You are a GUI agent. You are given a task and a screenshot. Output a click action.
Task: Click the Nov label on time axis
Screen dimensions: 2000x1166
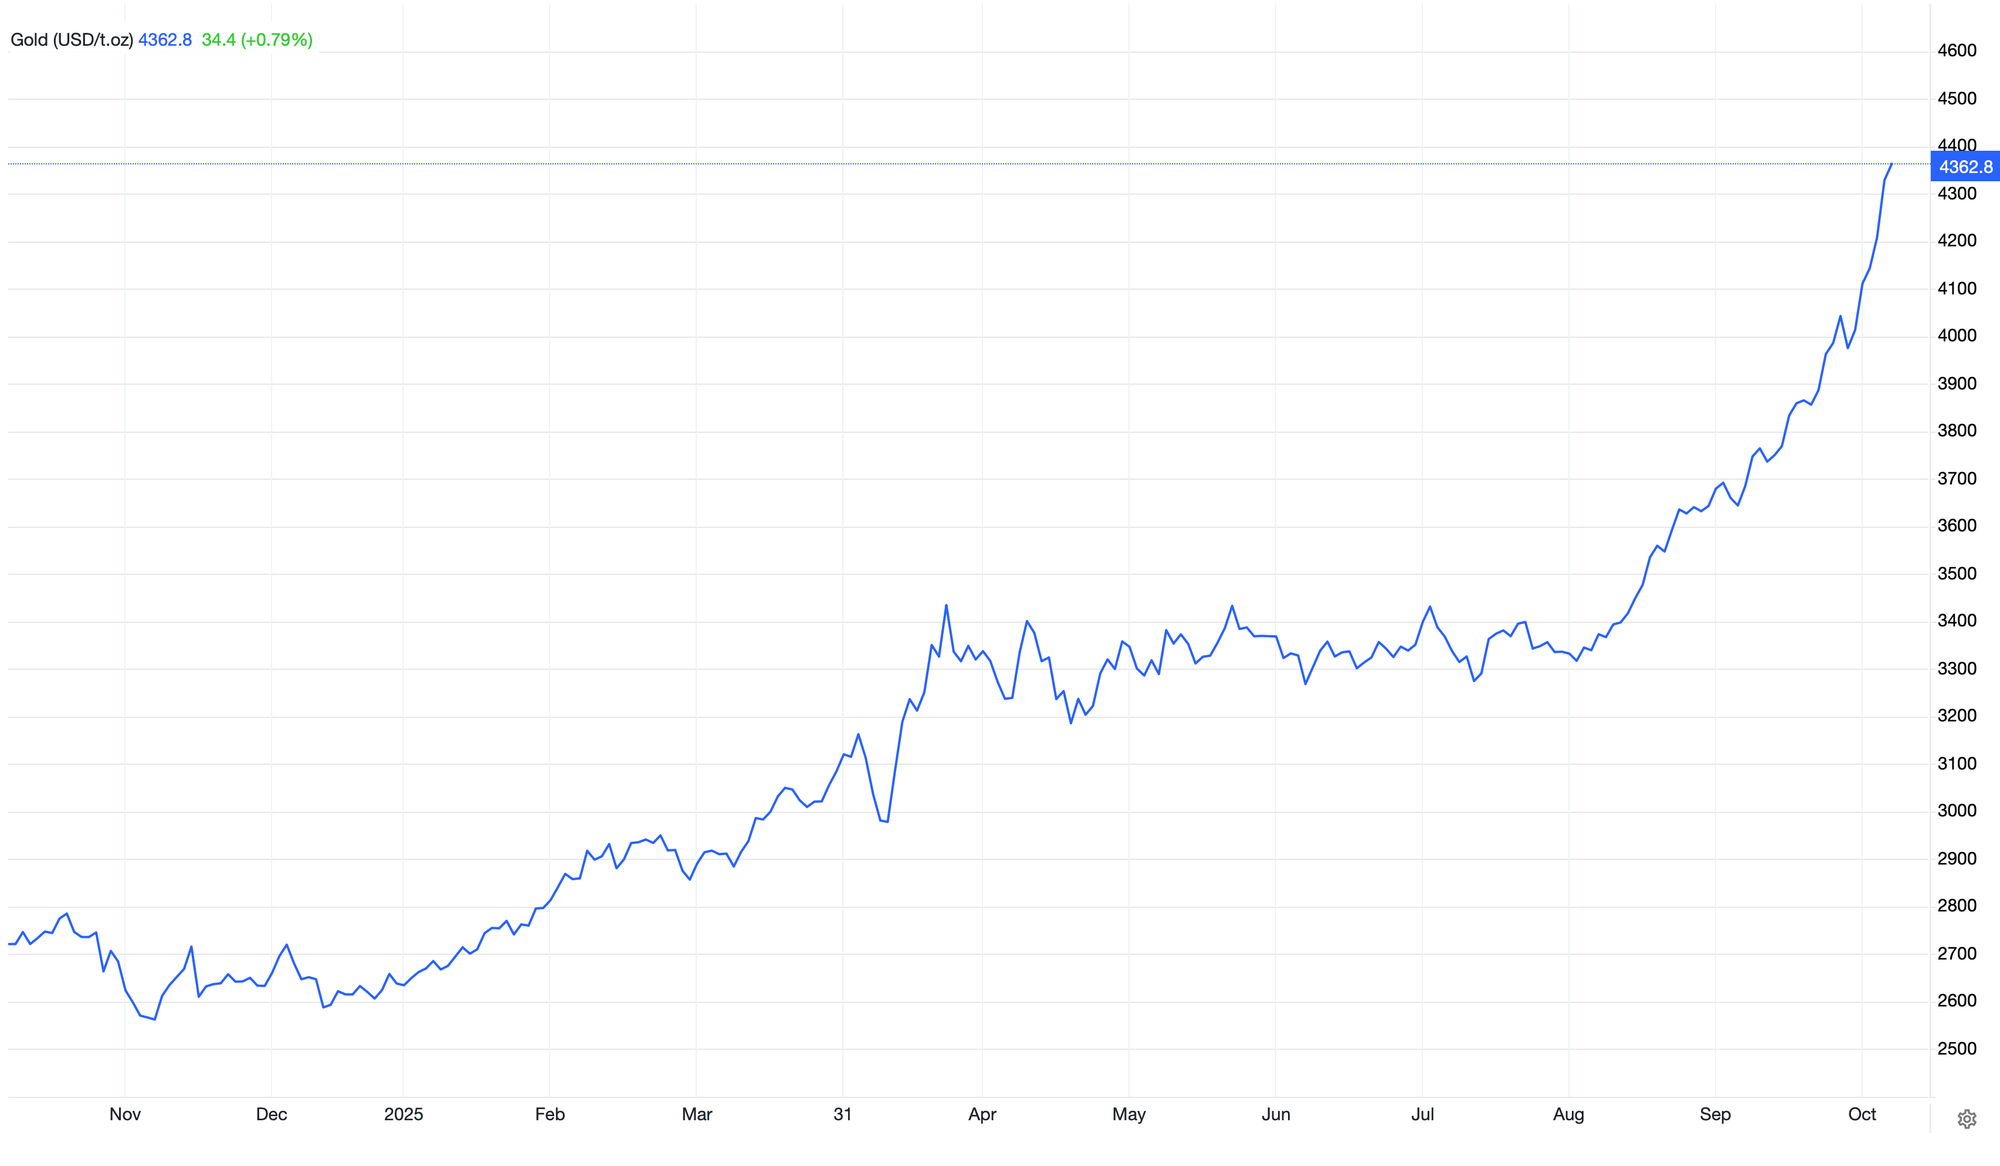[125, 1114]
